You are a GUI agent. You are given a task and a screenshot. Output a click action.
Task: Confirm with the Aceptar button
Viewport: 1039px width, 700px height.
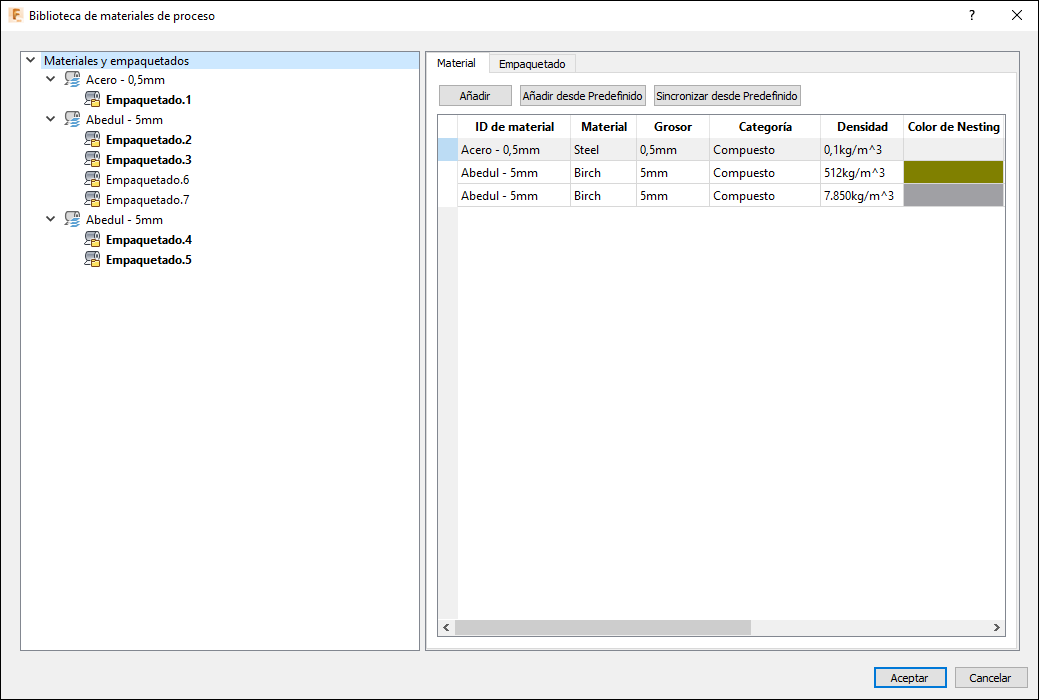910,677
